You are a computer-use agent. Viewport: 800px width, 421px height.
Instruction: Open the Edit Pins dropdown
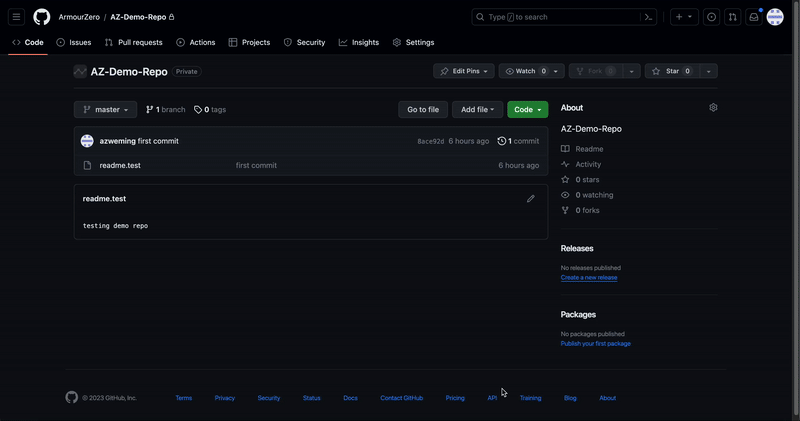pyautogui.click(x=464, y=71)
